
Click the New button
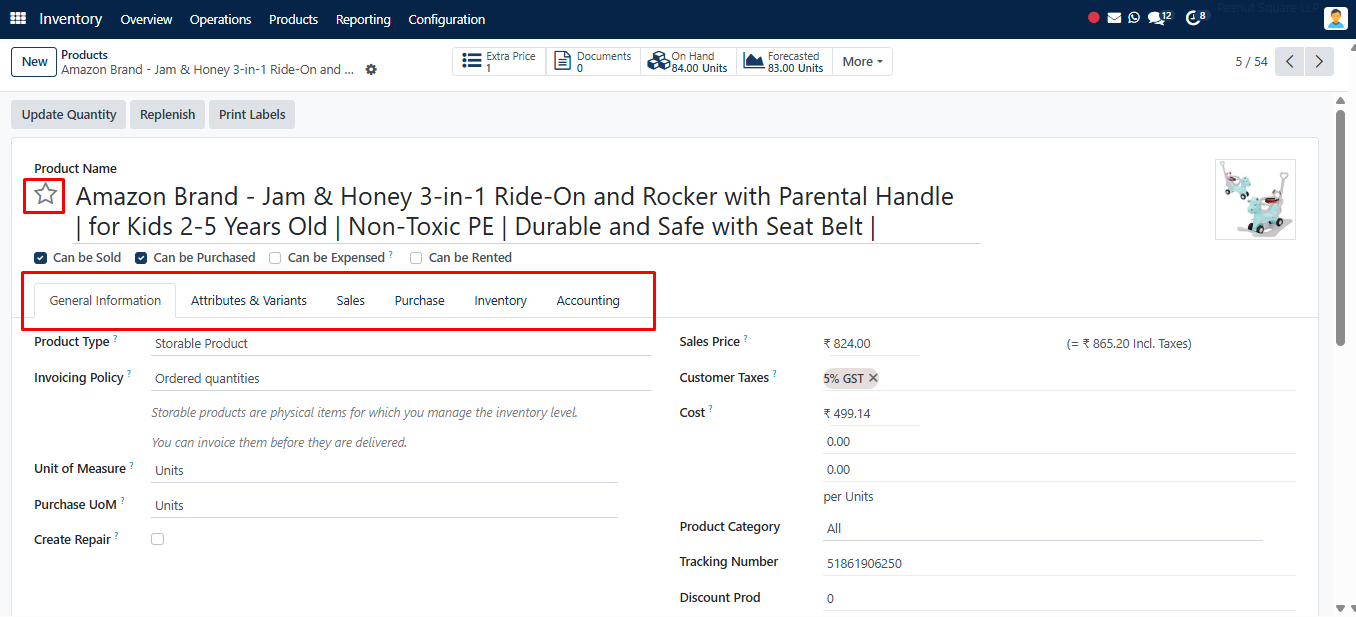[x=34, y=62]
